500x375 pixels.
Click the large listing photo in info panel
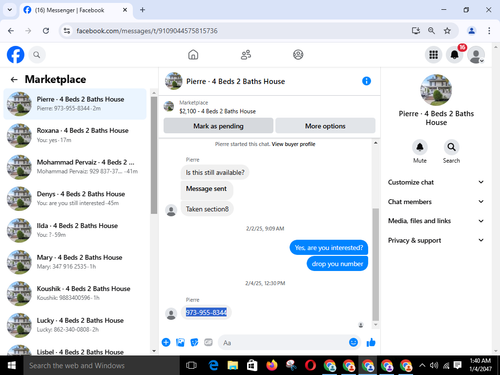pyautogui.click(x=436, y=90)
